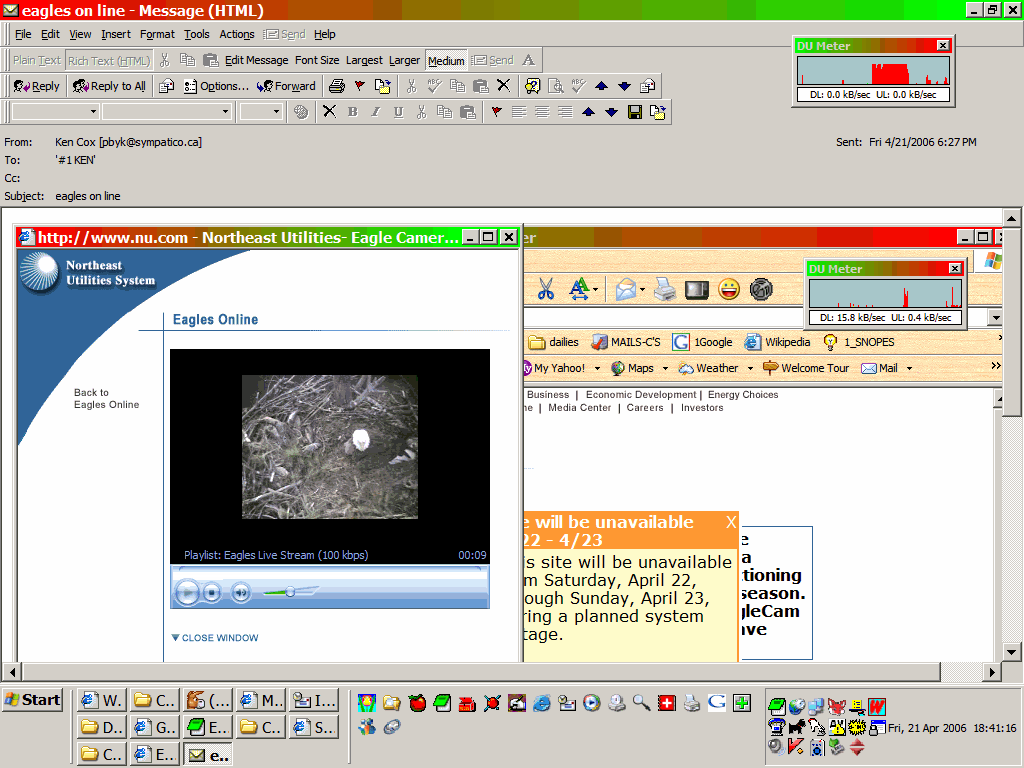Click the Forward button
The image size is (1024, 768).
(x=286, y=86)
